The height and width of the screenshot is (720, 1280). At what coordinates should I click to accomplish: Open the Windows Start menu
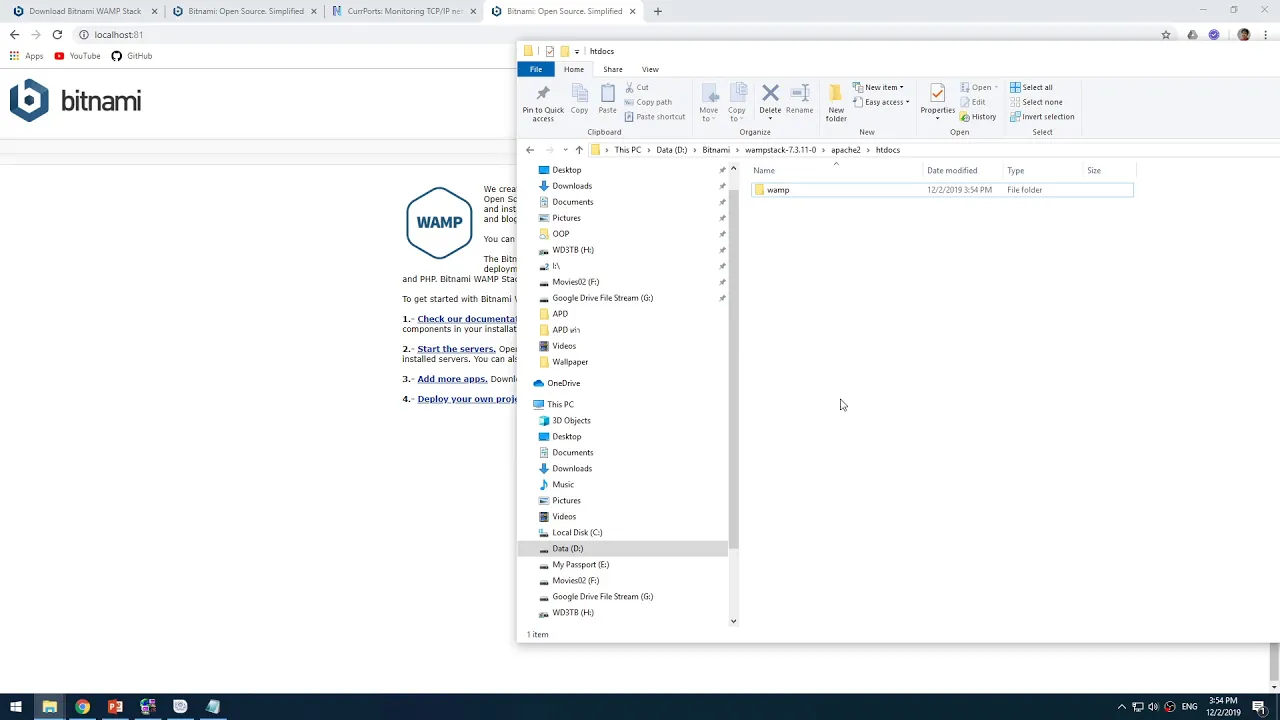(x=16, y=707)
